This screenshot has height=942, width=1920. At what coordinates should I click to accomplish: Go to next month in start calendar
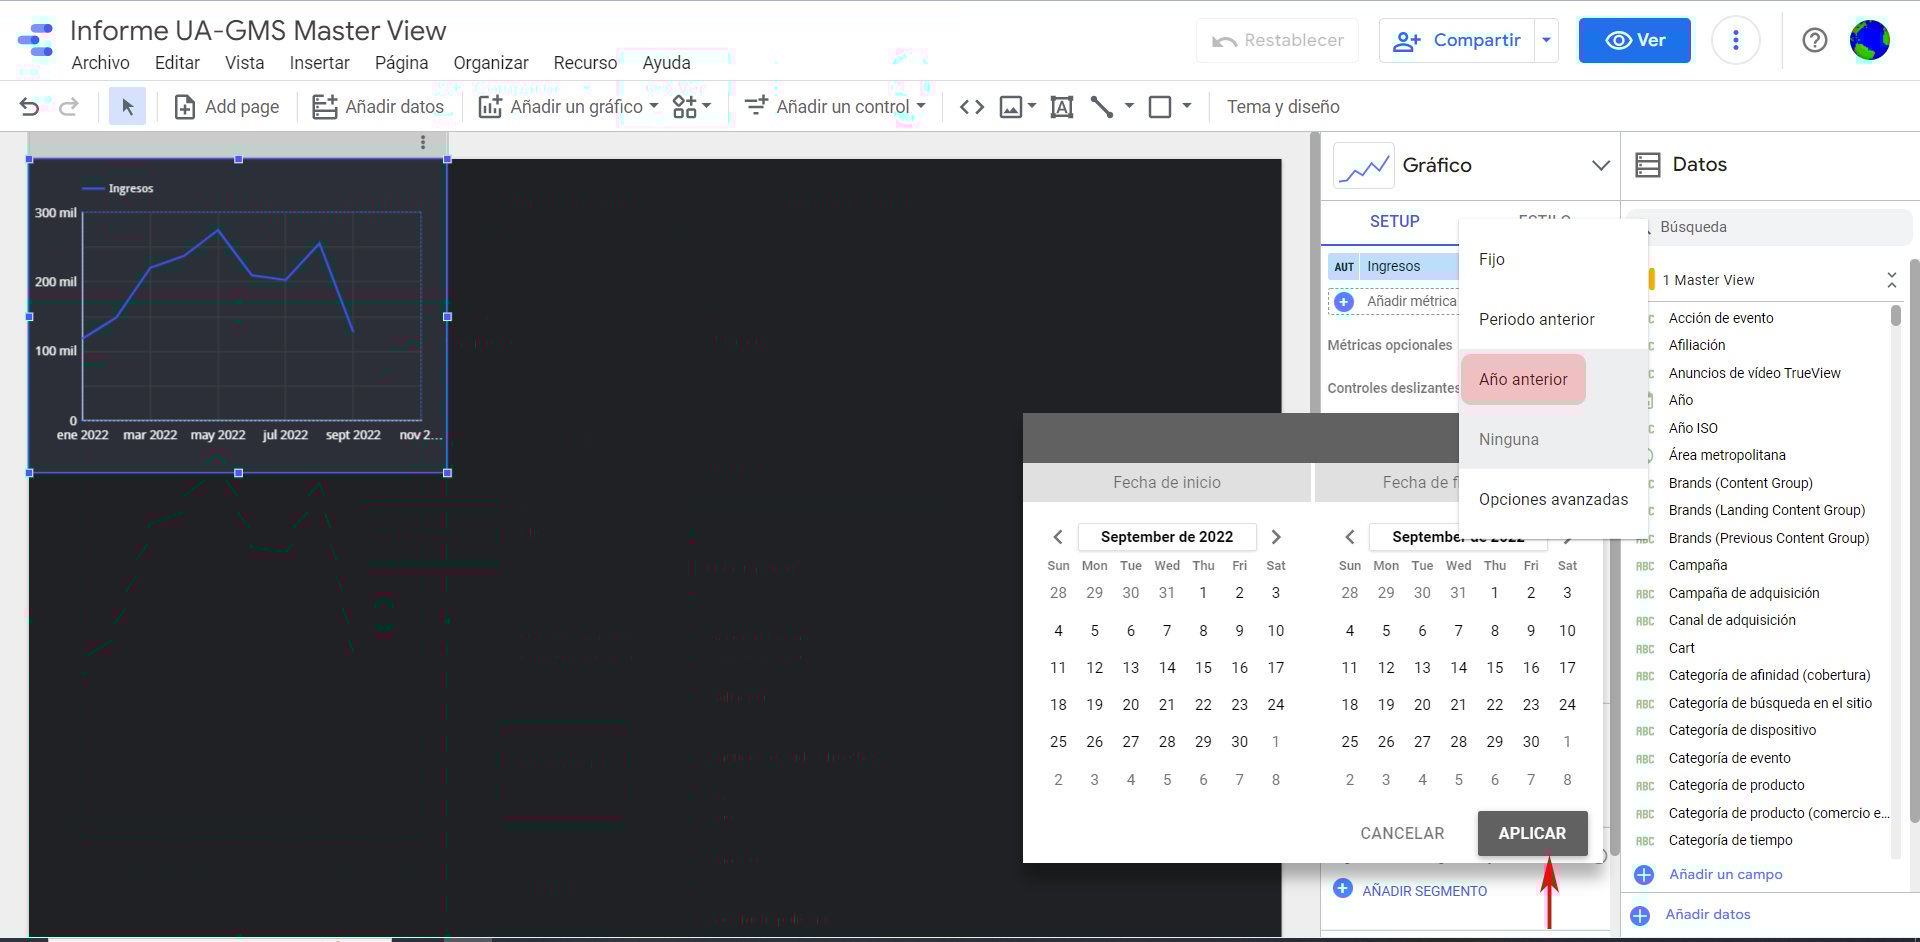click(x=1276, y=537)
